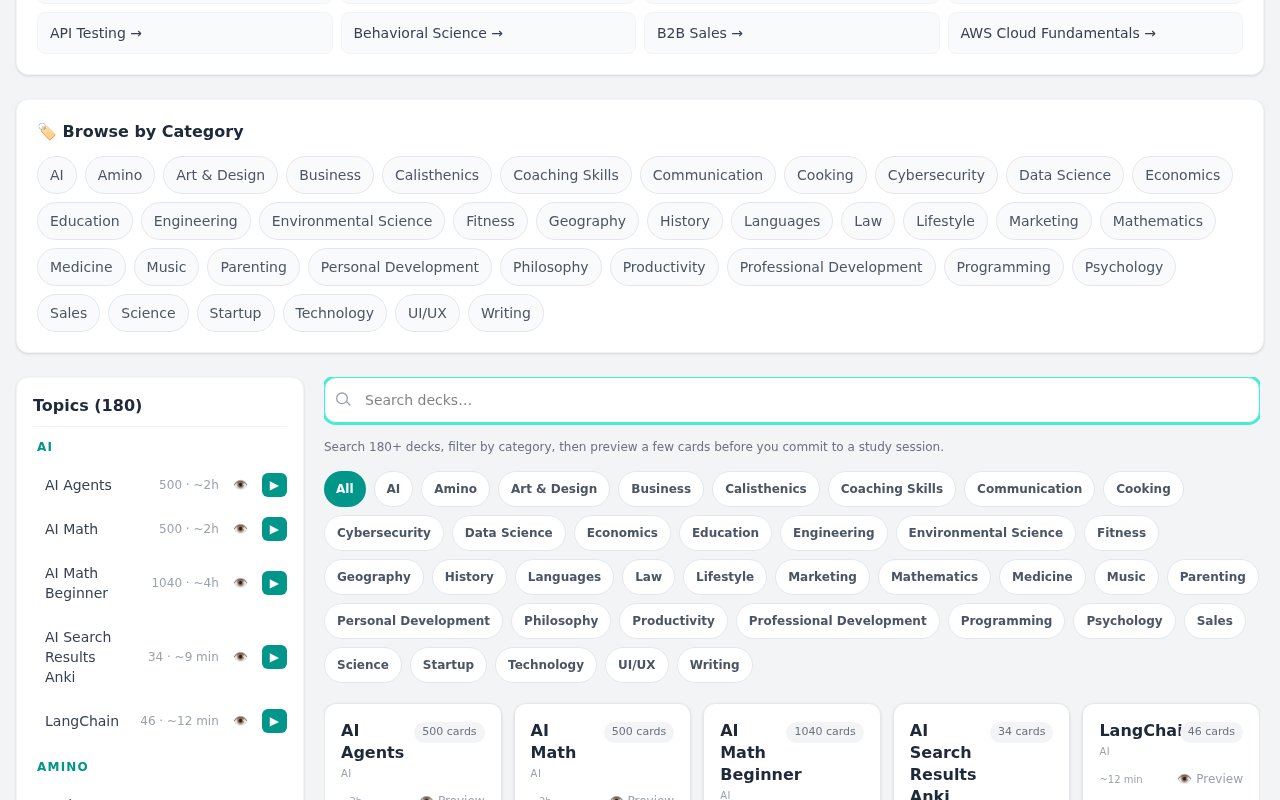Open Preview on the LangChain deck card
Screen dimensions: 1280x800
click(1211, 779)
